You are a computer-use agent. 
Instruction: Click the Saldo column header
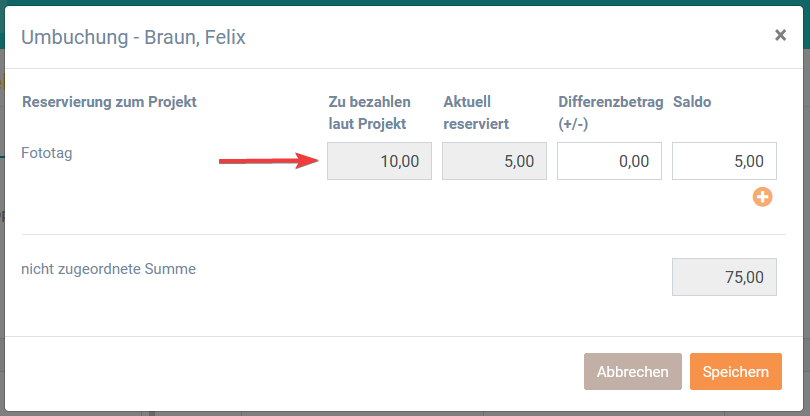click(x=691, y=101)
